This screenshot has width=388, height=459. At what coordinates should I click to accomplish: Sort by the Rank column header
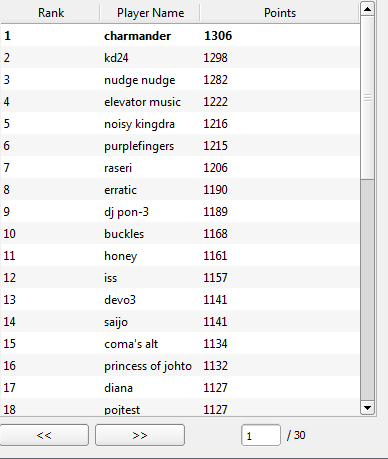tap(51, 13)
